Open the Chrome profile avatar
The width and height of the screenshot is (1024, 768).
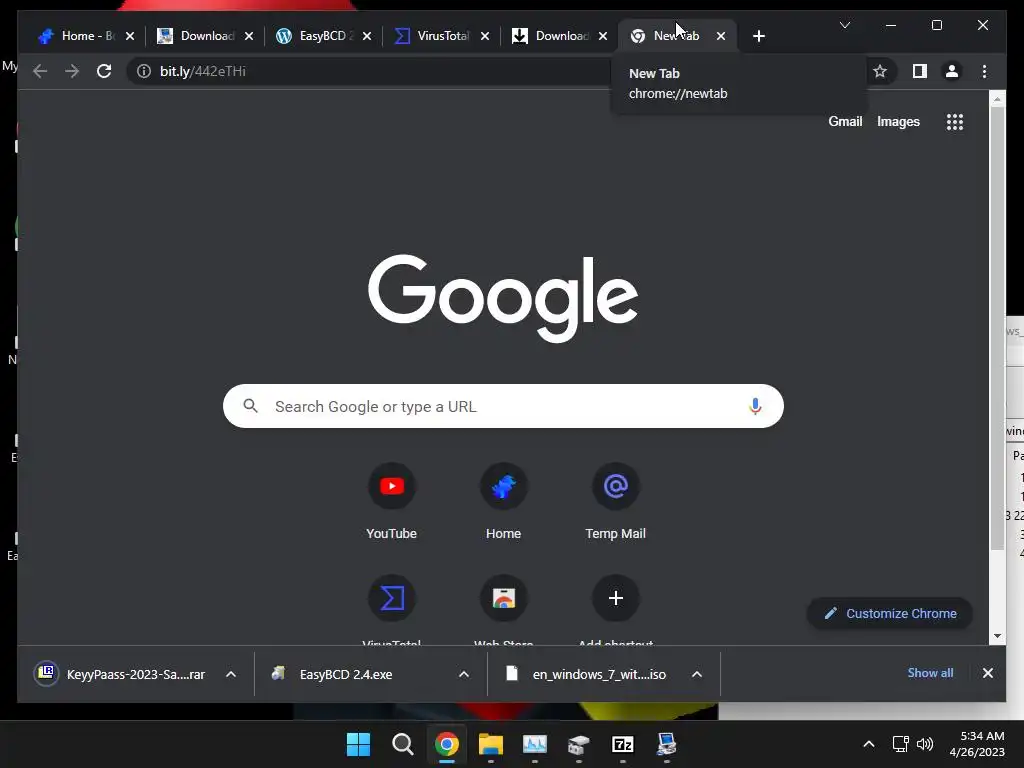952,71
